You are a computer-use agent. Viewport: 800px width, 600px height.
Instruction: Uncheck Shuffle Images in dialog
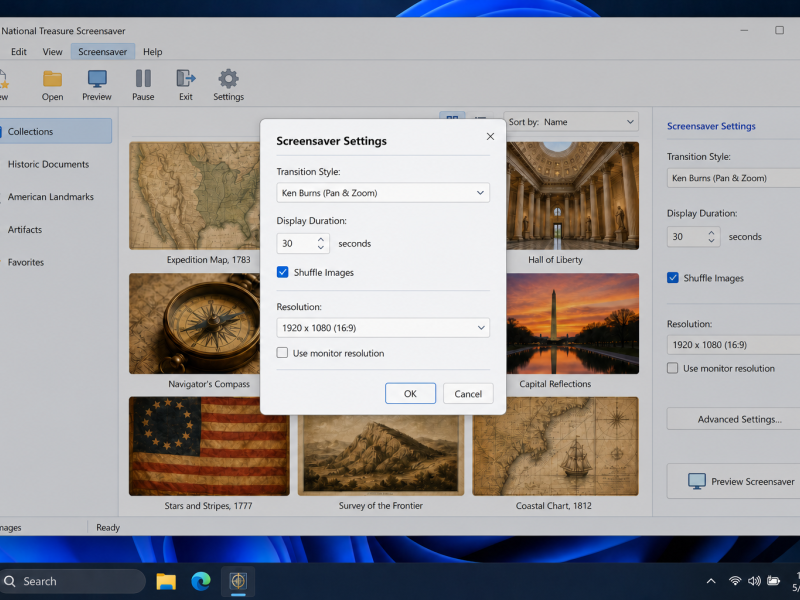pos(282,272)
